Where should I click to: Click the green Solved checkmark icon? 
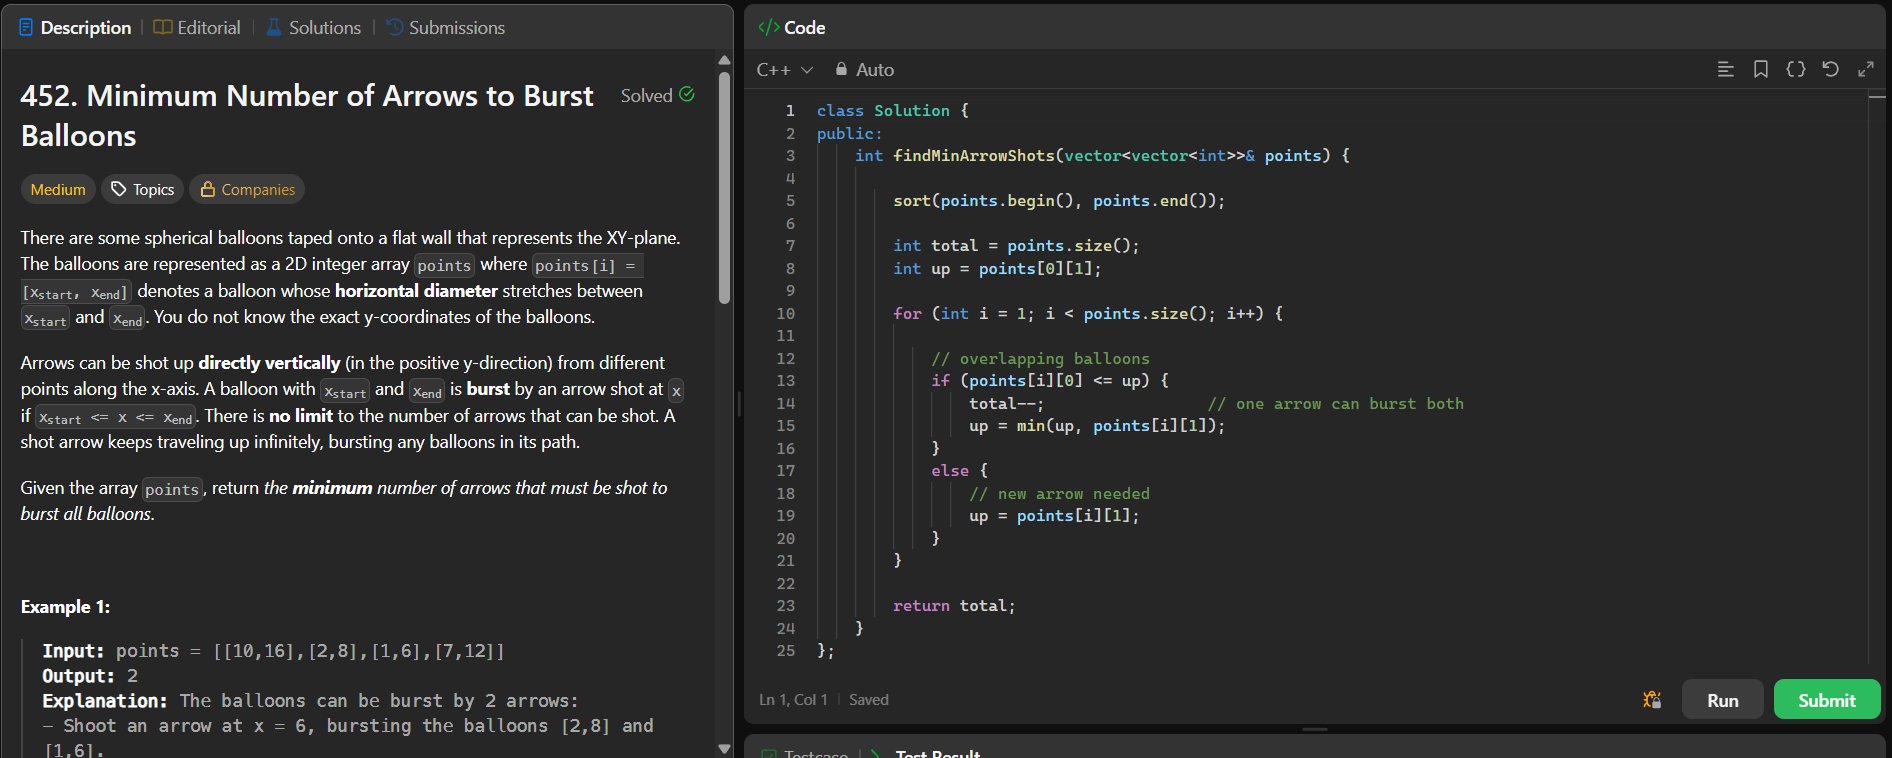click(687, 94)
